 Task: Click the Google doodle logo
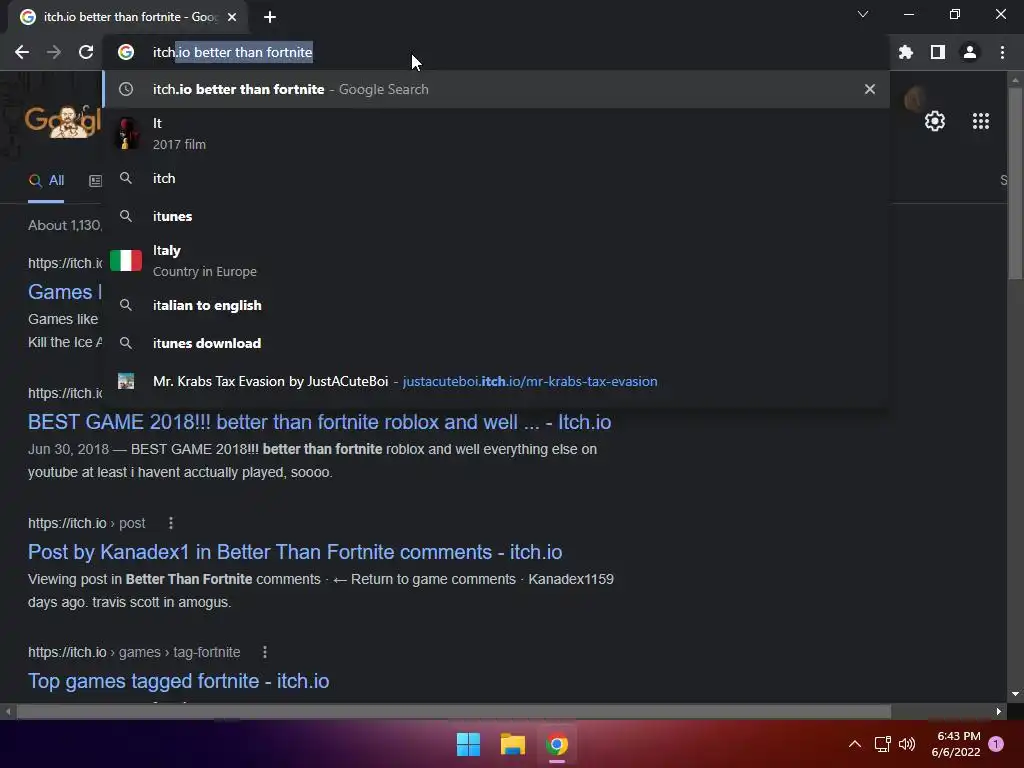(x=63, y=121)
